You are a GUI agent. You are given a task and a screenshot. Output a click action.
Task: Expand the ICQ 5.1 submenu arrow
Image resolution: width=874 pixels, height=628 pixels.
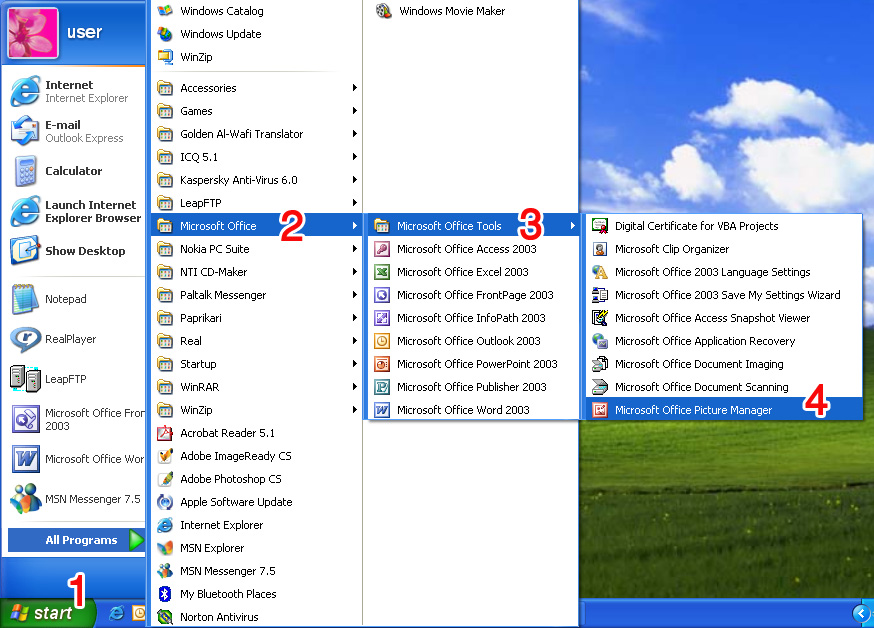coord(355,157)
